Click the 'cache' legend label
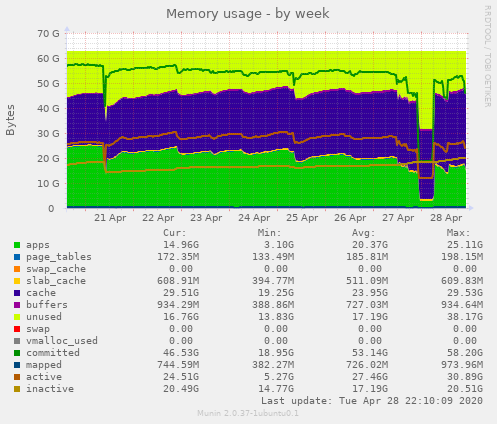Image resolution: width=497 pixels, height=424 pixels. tap(41, 293)
